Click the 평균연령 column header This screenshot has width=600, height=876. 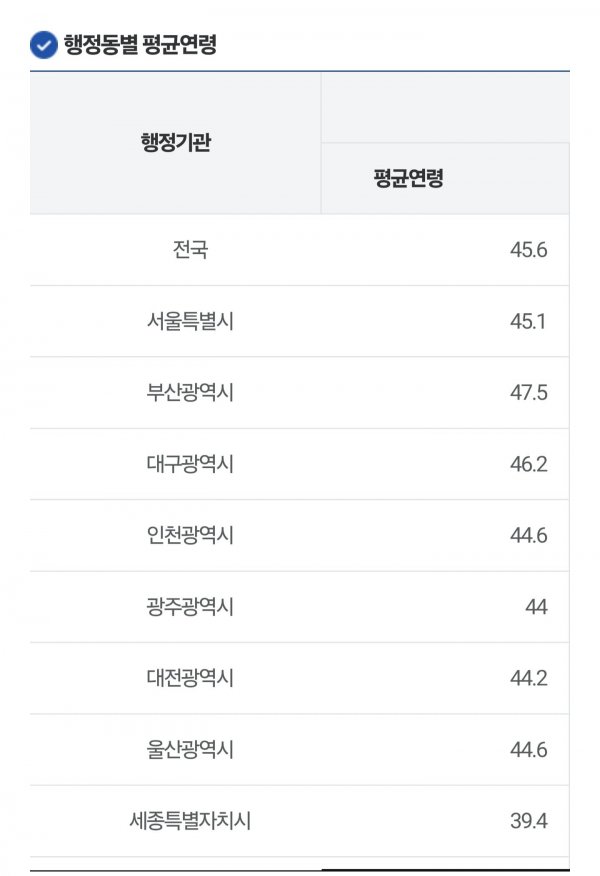coord(408,178)
